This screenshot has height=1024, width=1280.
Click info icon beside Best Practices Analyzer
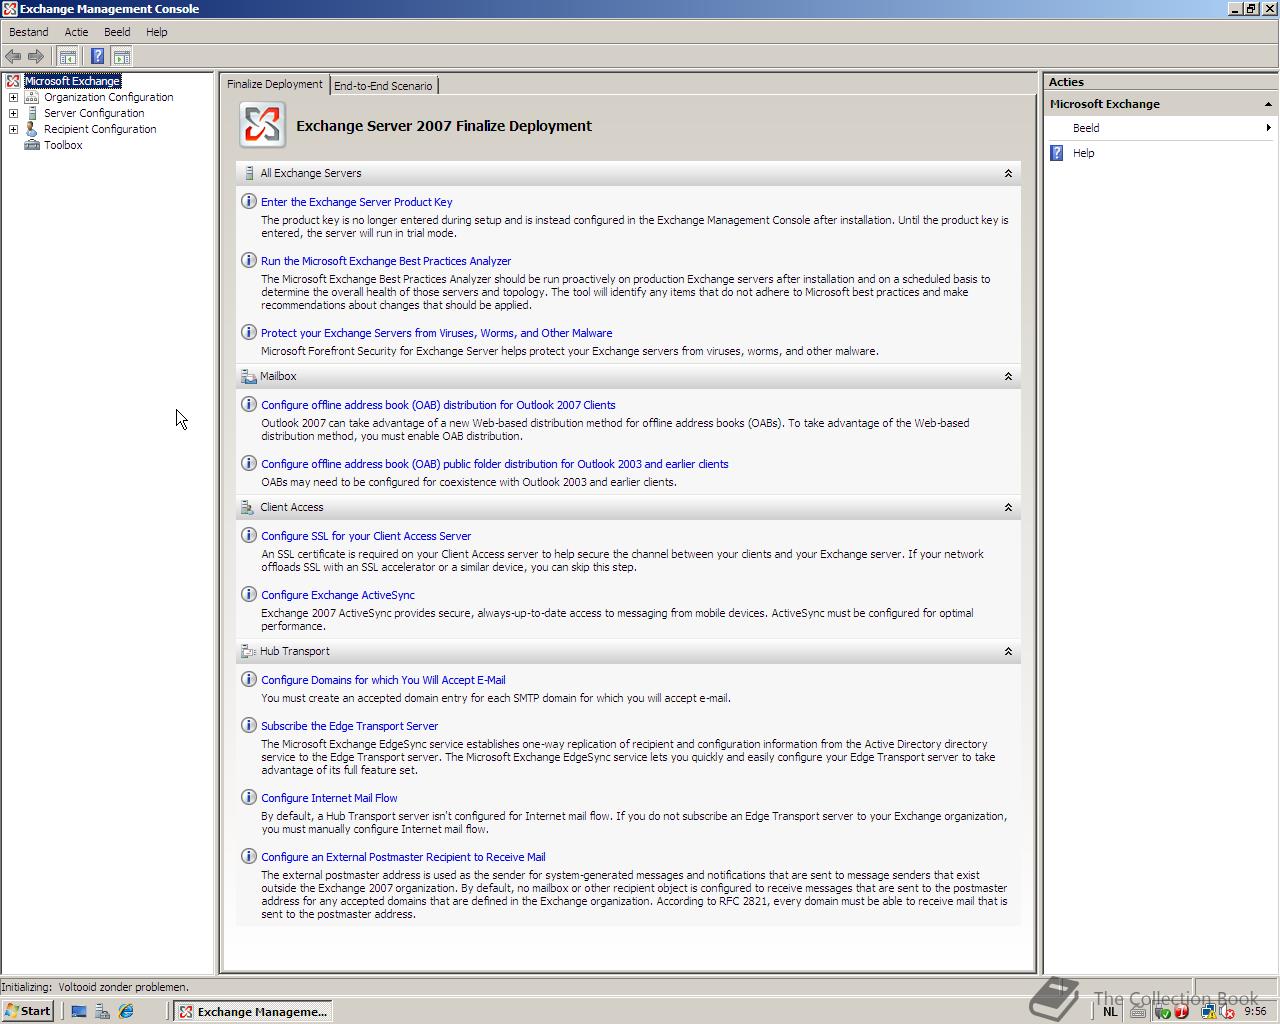249,260
